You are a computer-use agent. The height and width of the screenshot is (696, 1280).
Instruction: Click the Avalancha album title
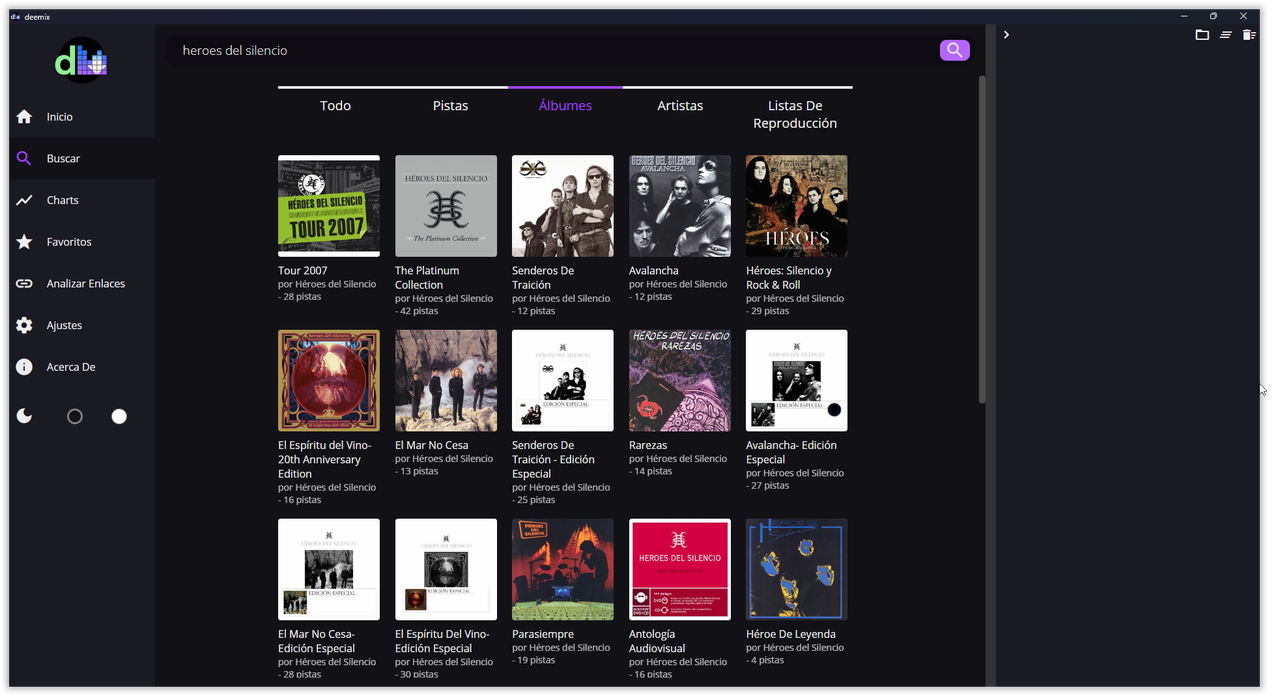point(654,271)
